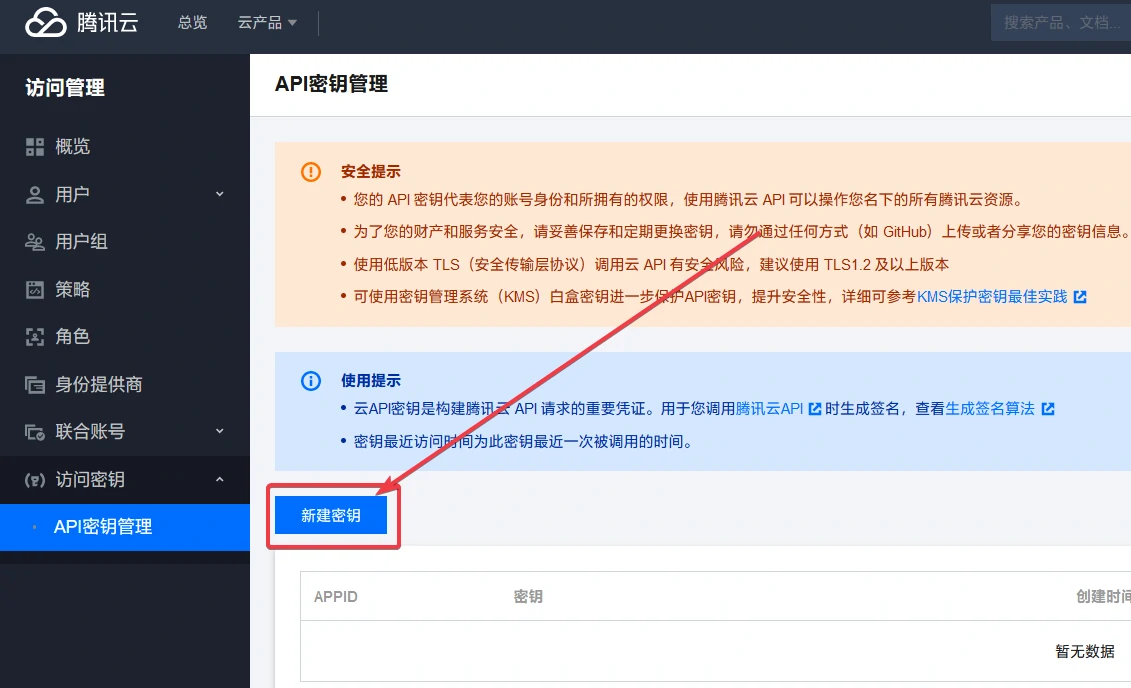This screenshot has width=1131, height=688.
Task: Open the 概览 overview icon in sidebar
Action: [35, 147]
